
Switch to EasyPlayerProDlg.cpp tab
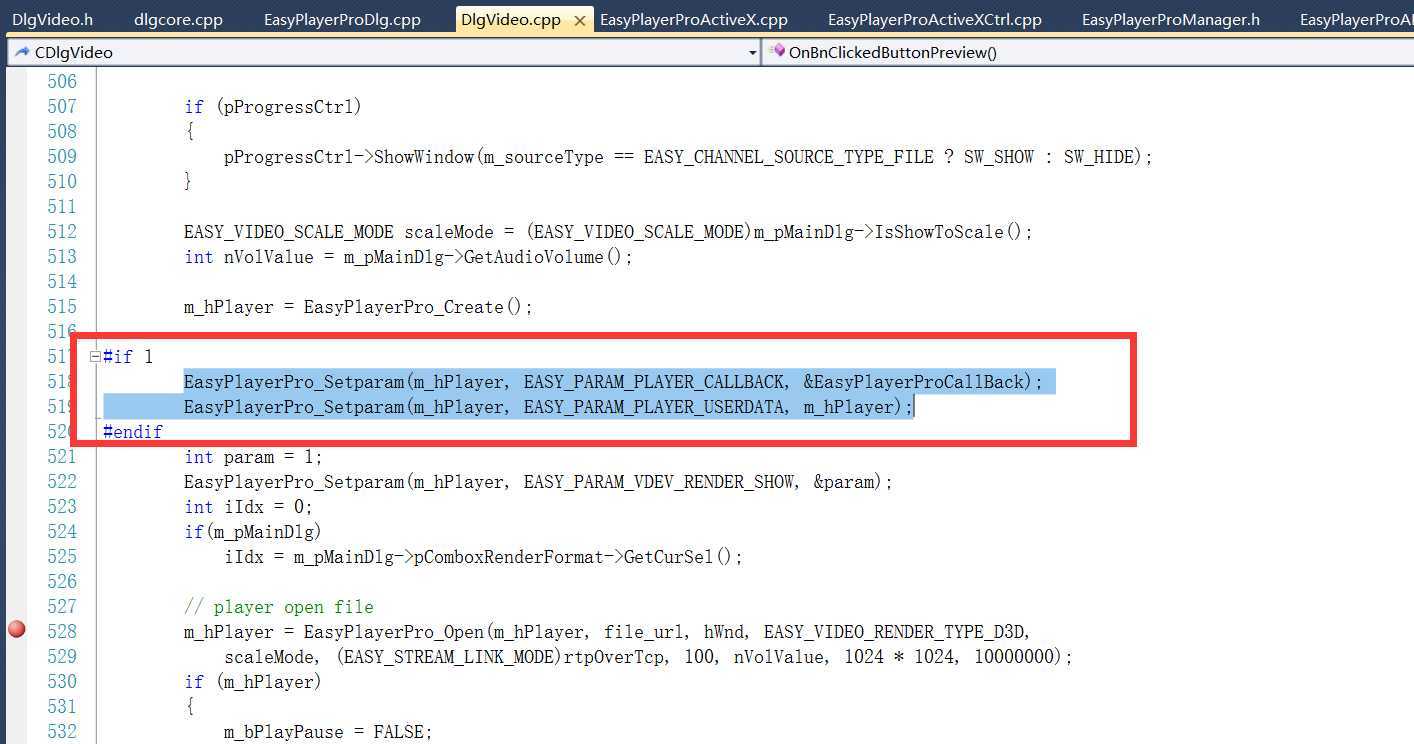coord(342,19)
